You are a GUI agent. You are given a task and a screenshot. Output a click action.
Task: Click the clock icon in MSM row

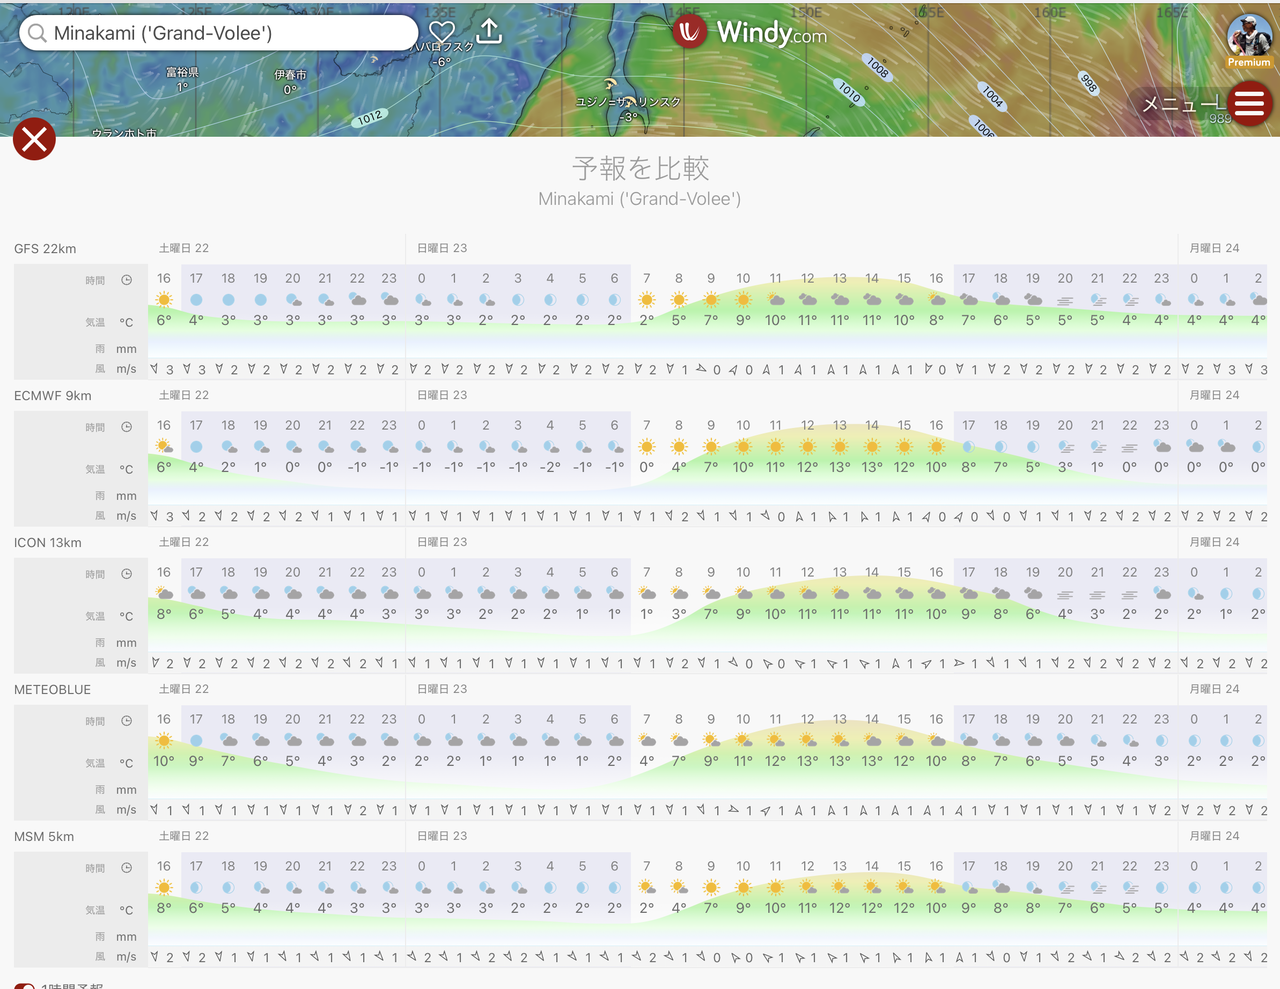(127, 868)
